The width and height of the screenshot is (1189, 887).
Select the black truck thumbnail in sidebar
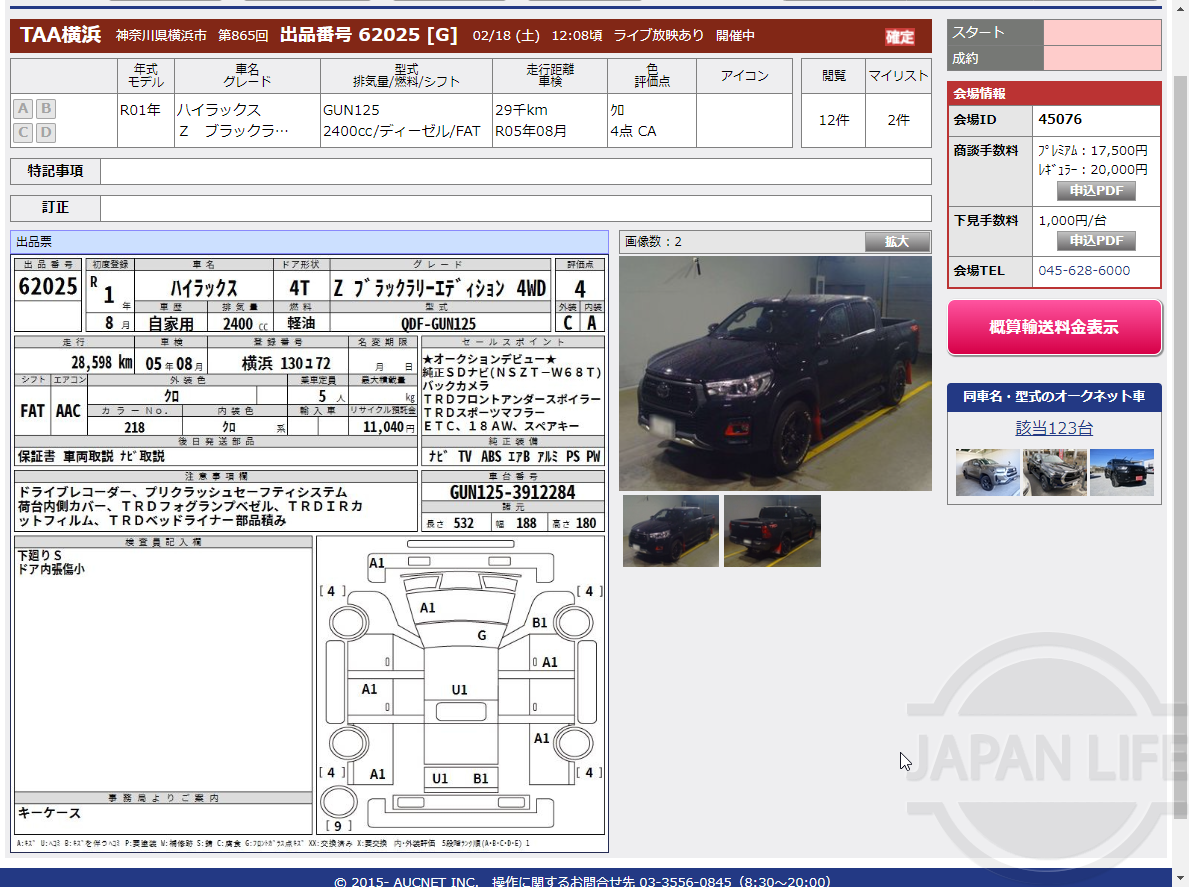tap(1121, 472)
